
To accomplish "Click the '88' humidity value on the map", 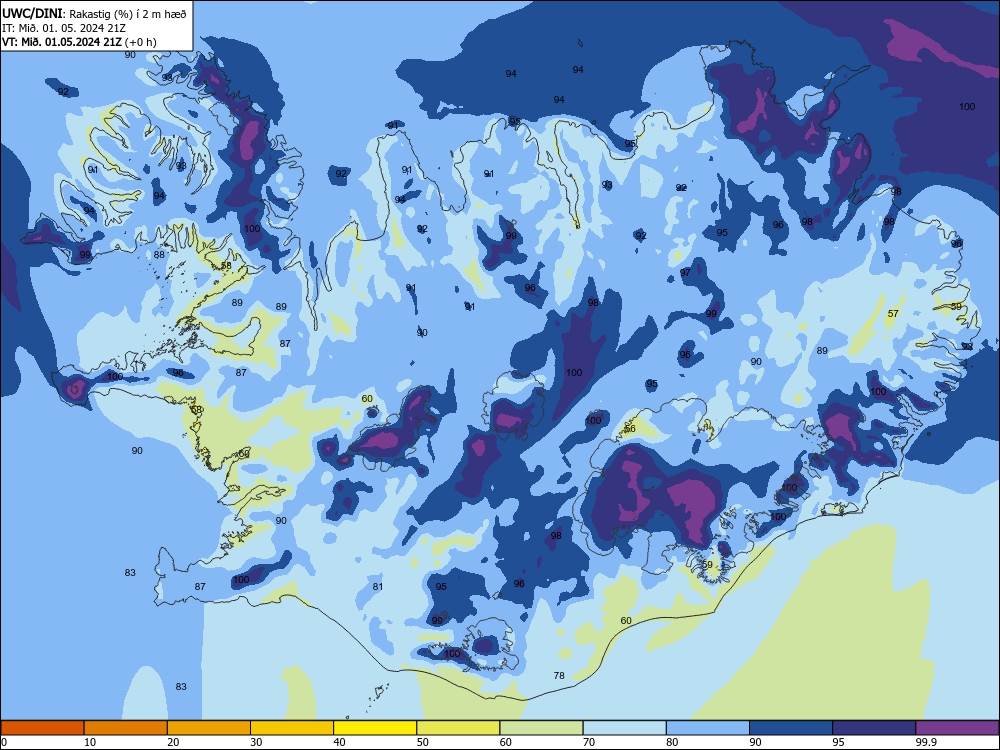I will (159, 254).
